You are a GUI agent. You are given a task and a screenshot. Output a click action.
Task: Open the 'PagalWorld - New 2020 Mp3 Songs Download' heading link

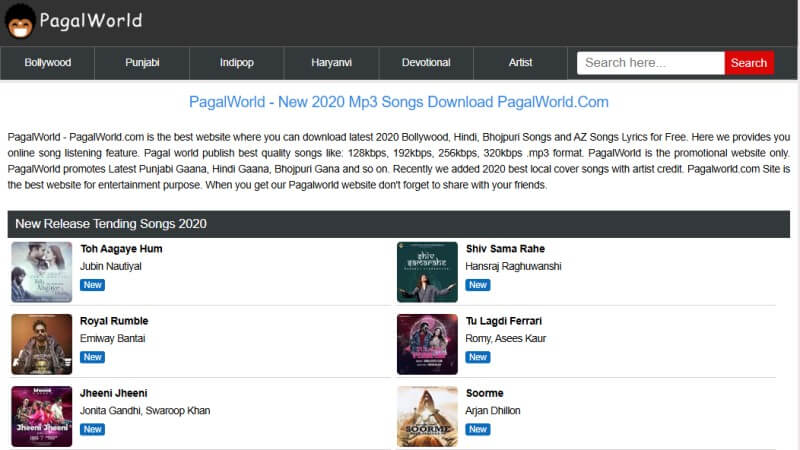point(398,102)
